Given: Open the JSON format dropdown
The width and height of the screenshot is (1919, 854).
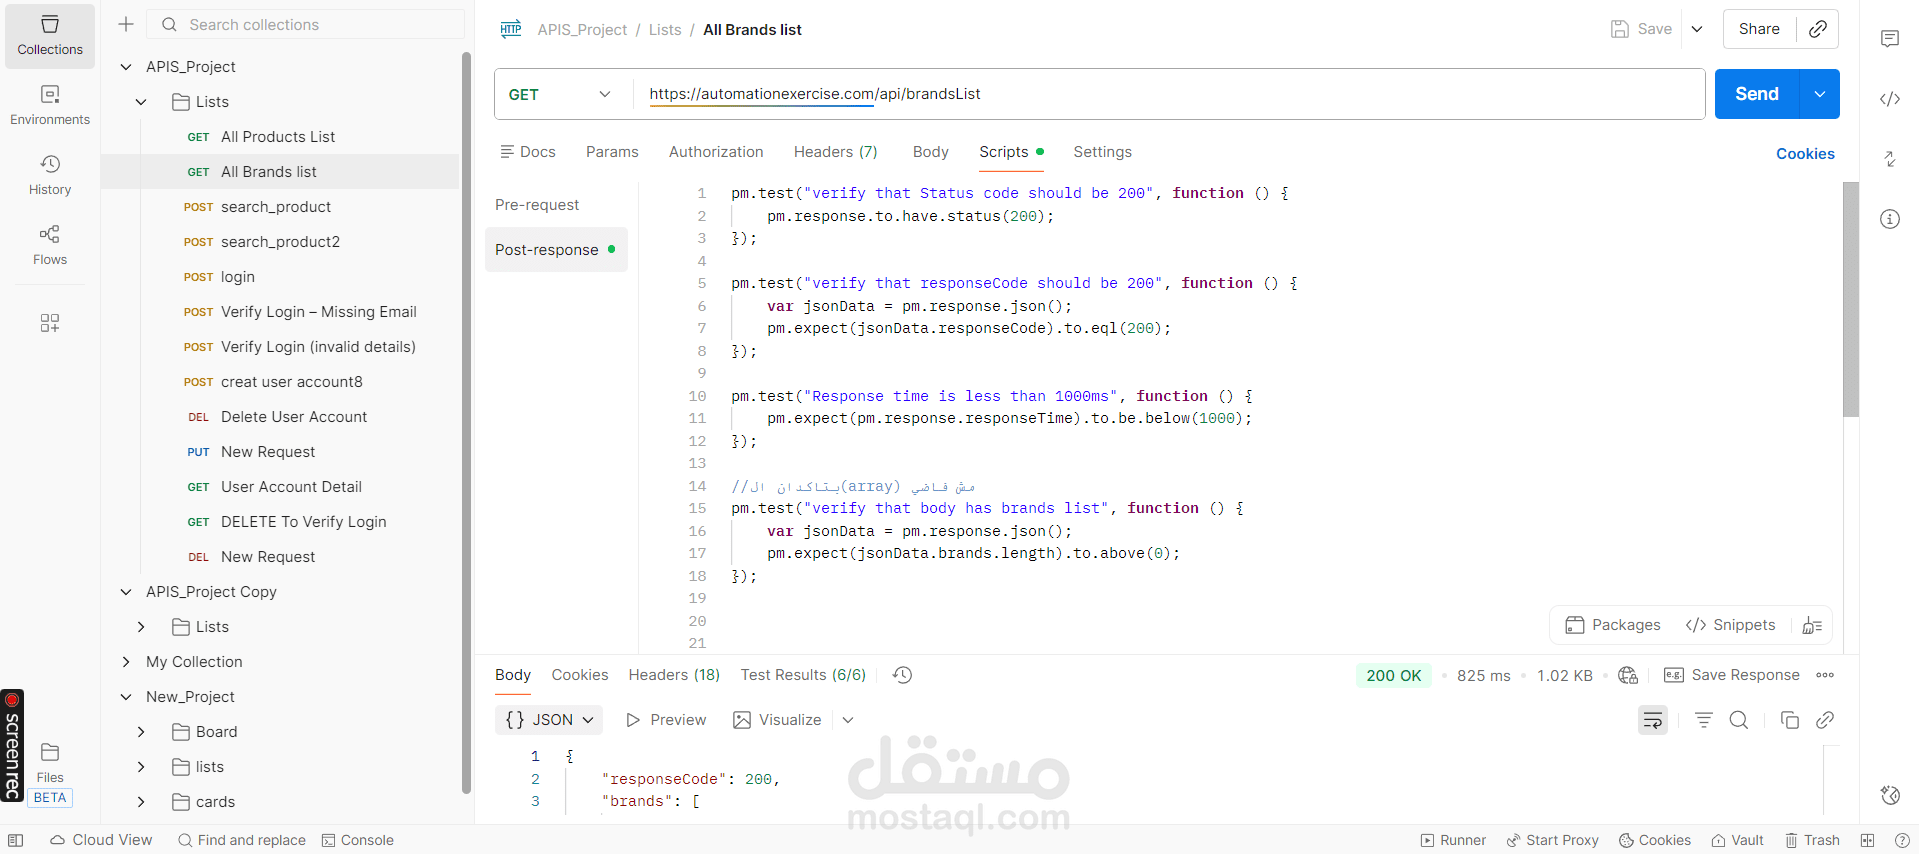Looking at the screenshot, I should click(x=550, y=720).
